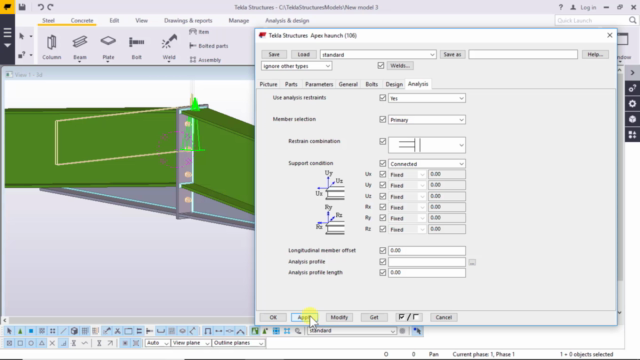
Task: Click the Quick Launch search magnifier
Action: [x=632, y=20]
